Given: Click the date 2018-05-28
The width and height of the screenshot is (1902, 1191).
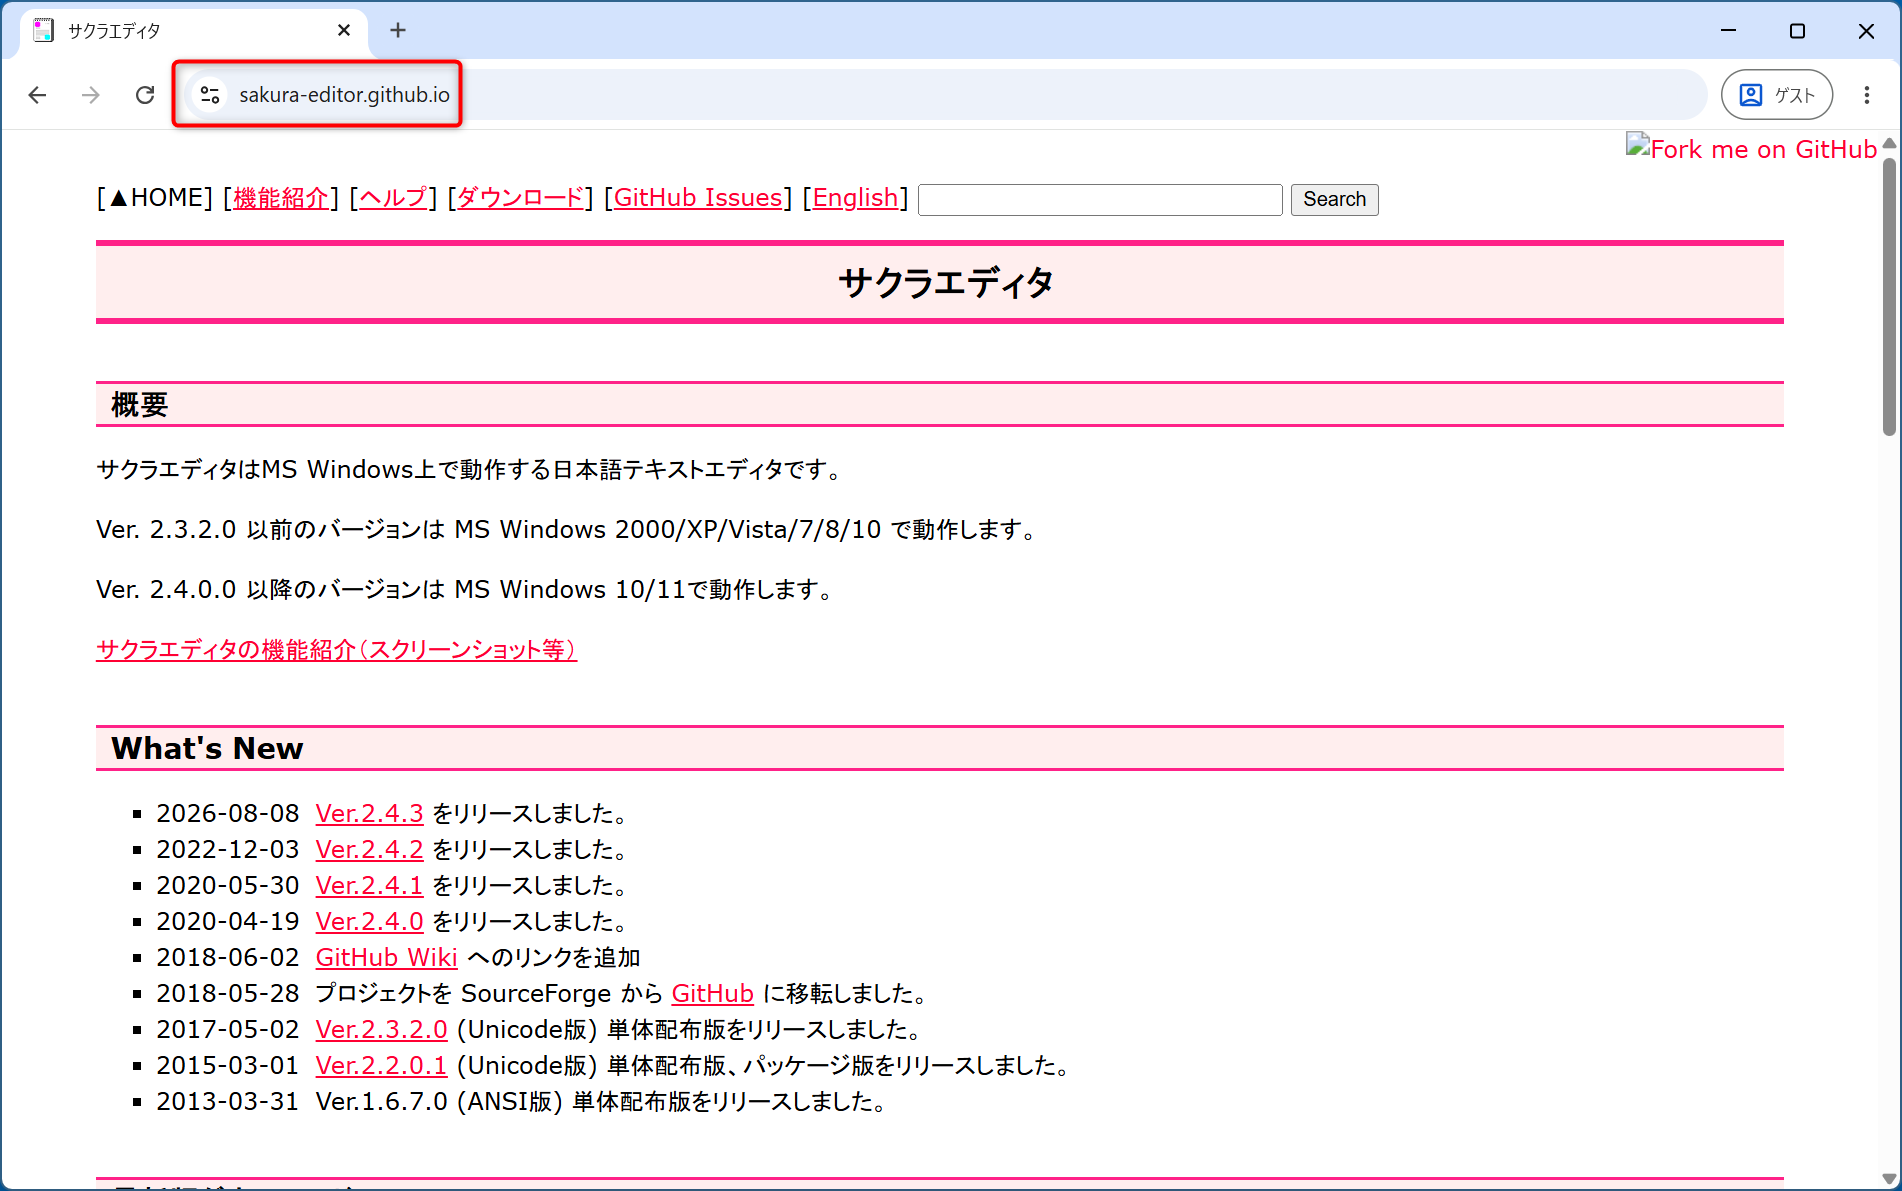Looking at the screenshot, I should coord(228,994).
